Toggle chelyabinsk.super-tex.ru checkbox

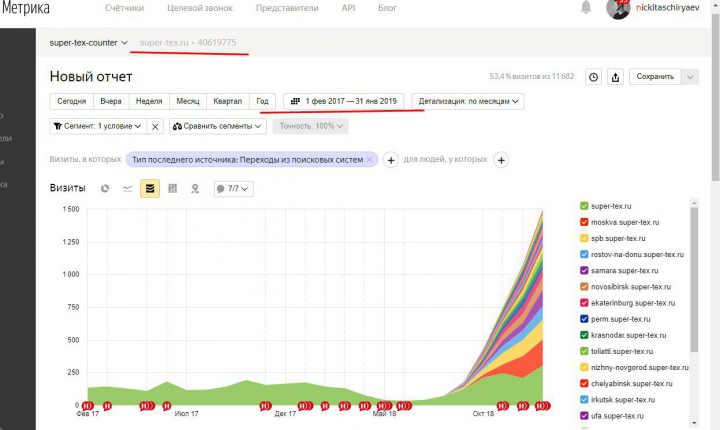click(x=584, y=383)
